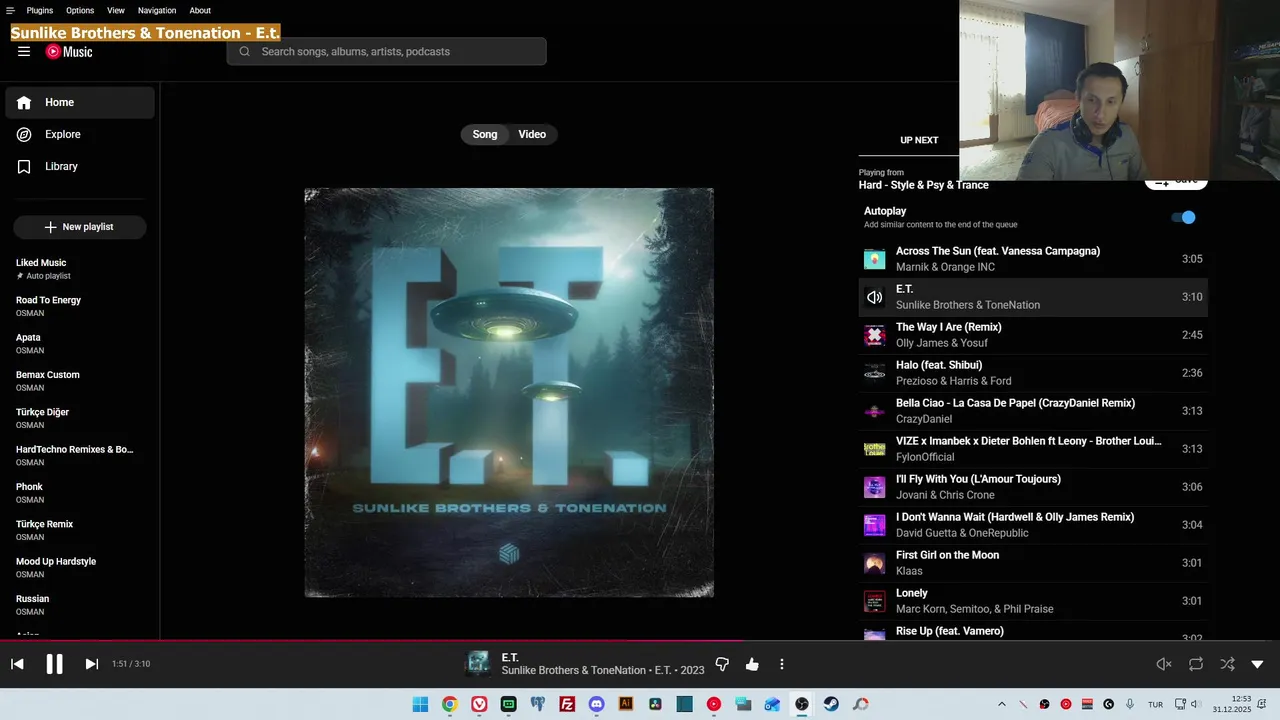Skip to the previous track
This screenshot has height=720, width=1280.
pos(17,664)
